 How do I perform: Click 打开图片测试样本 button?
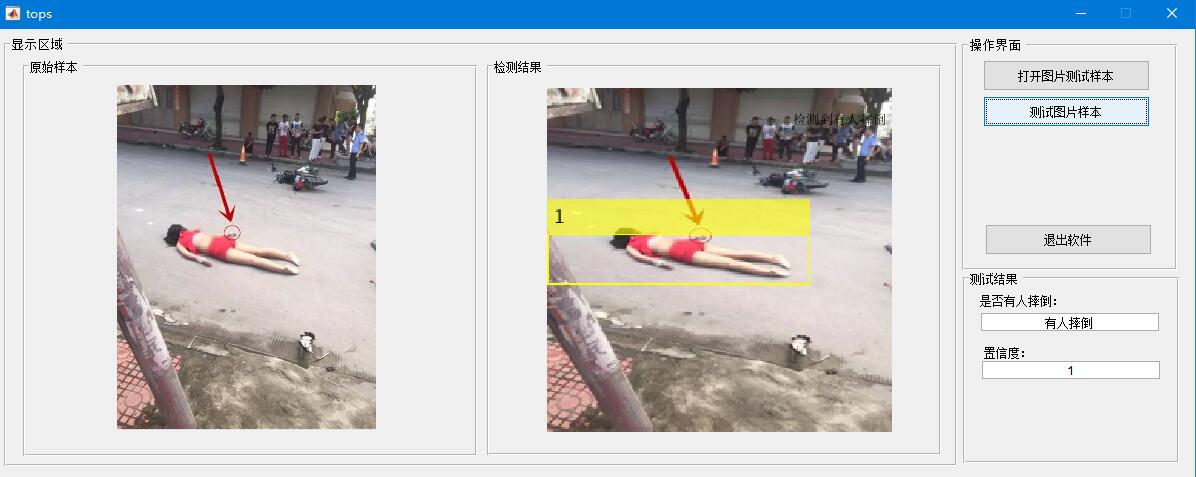pyautogui.click(x=1066, y=76)
